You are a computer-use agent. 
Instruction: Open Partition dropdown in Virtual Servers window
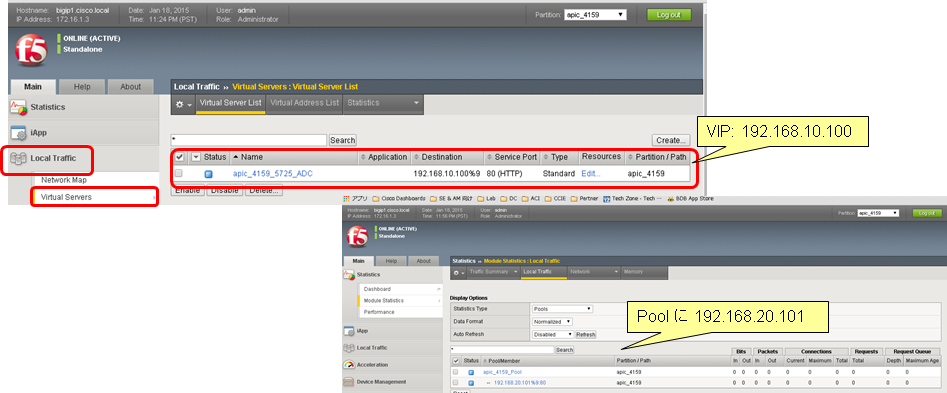595,15
